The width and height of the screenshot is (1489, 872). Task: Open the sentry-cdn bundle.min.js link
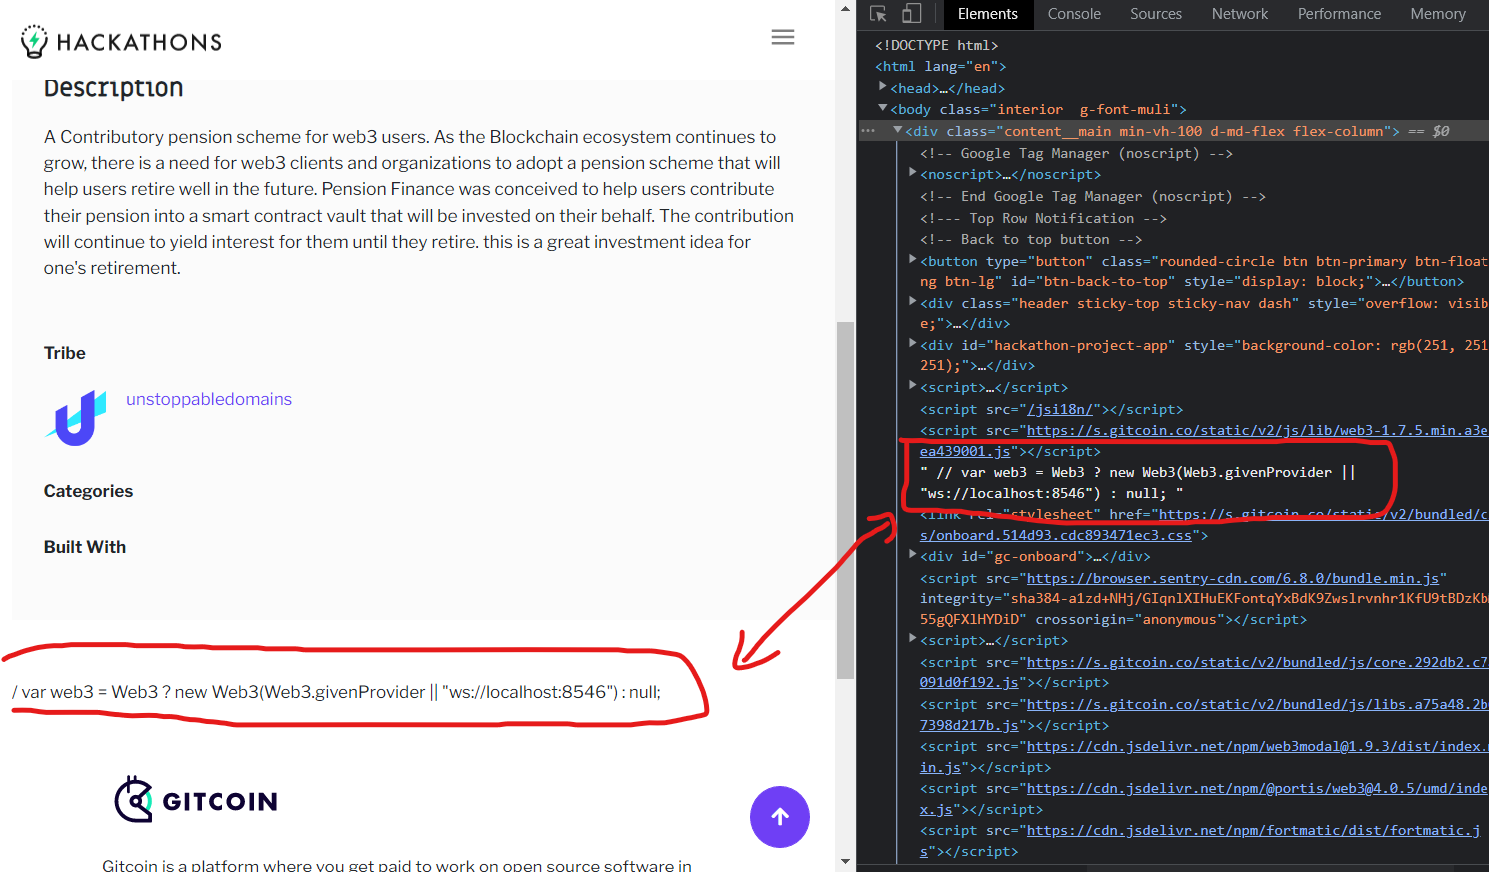(1233, 578)
